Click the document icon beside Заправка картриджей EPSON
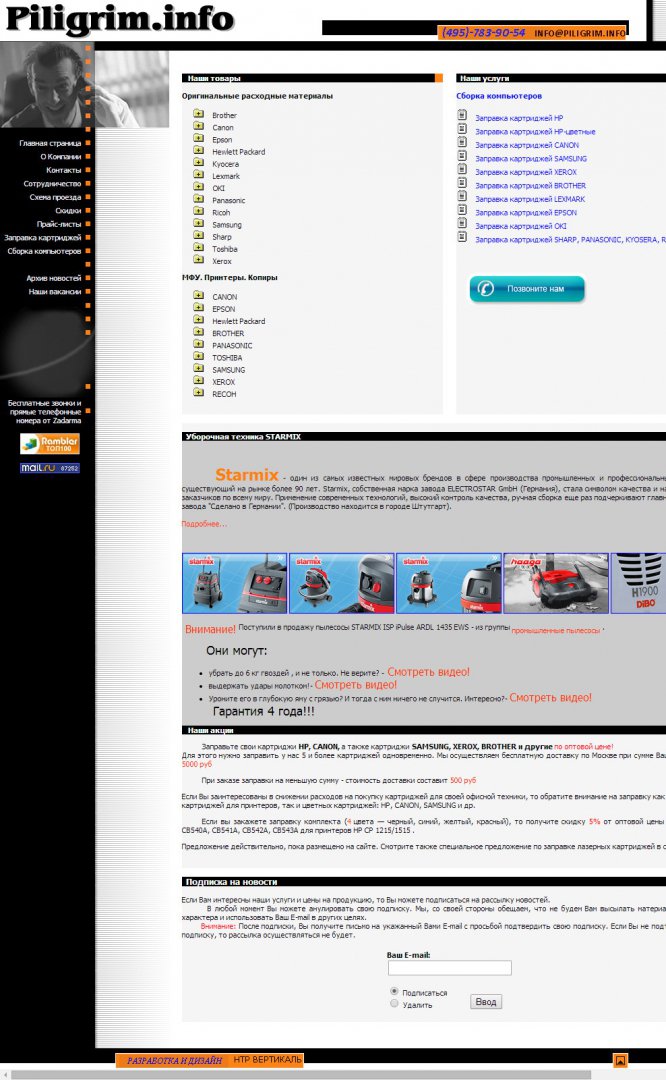Screen dimensions: 666x1080 pos(462,211)
